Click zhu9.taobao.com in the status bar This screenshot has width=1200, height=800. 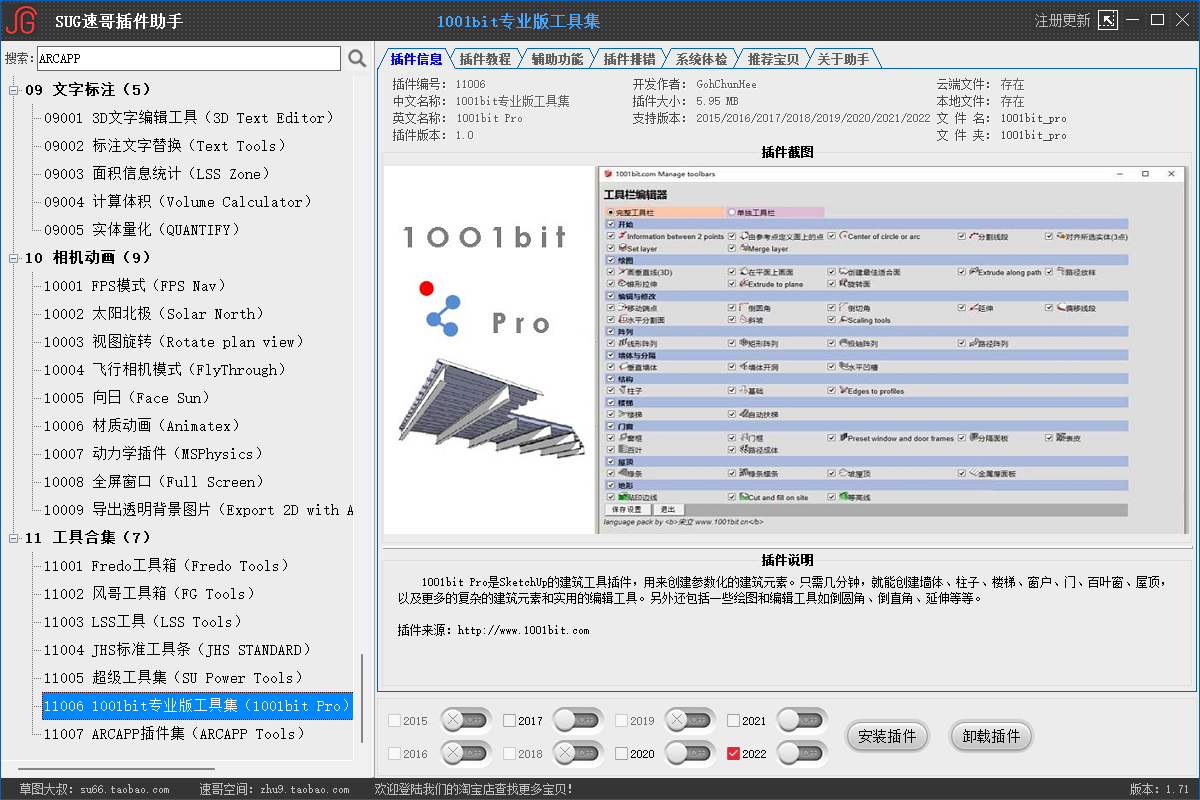pos(304,790)
